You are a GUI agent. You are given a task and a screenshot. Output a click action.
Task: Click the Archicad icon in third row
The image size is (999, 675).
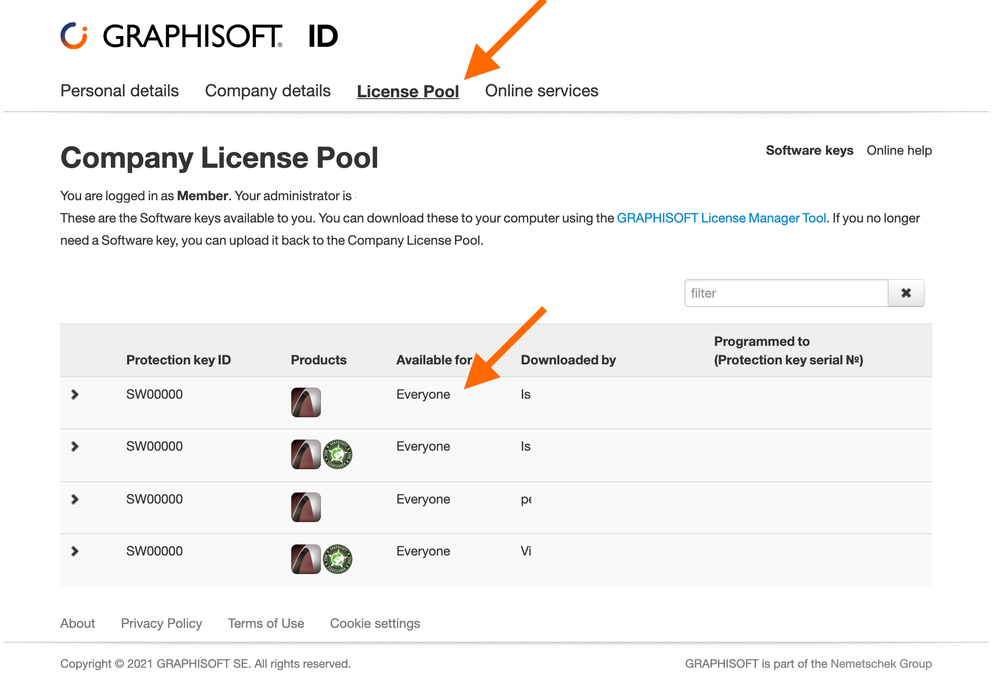click(x=306, y=507)
